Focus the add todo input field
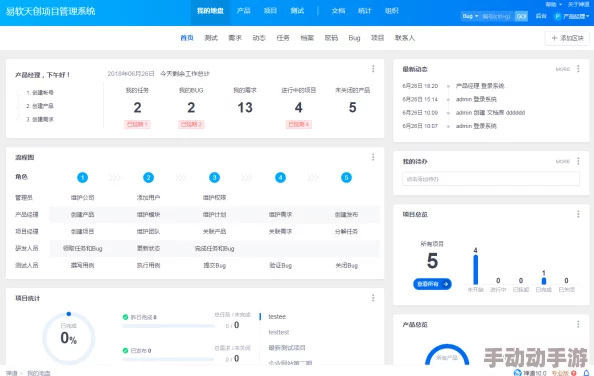The image size is (594, 376). tap(491, 179)
